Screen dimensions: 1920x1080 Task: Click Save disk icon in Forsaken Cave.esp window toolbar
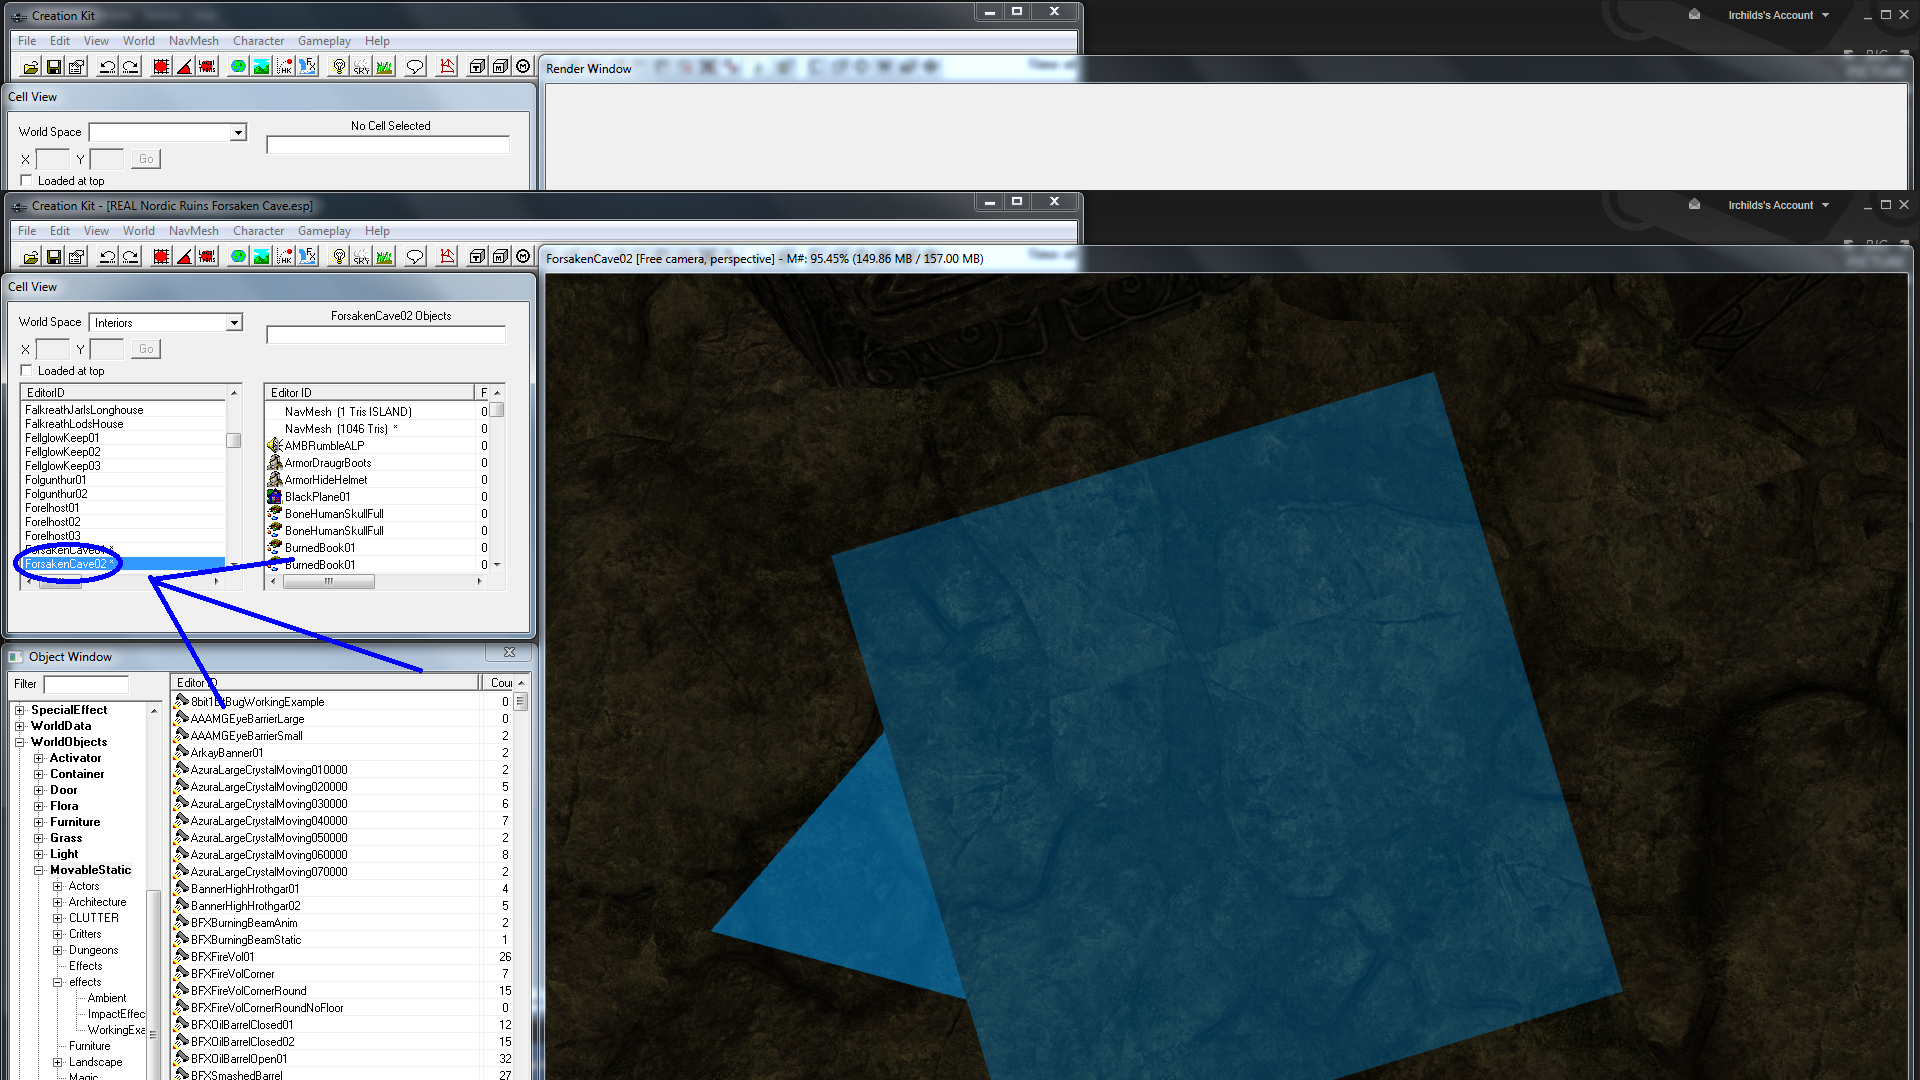tap(54, 257)
